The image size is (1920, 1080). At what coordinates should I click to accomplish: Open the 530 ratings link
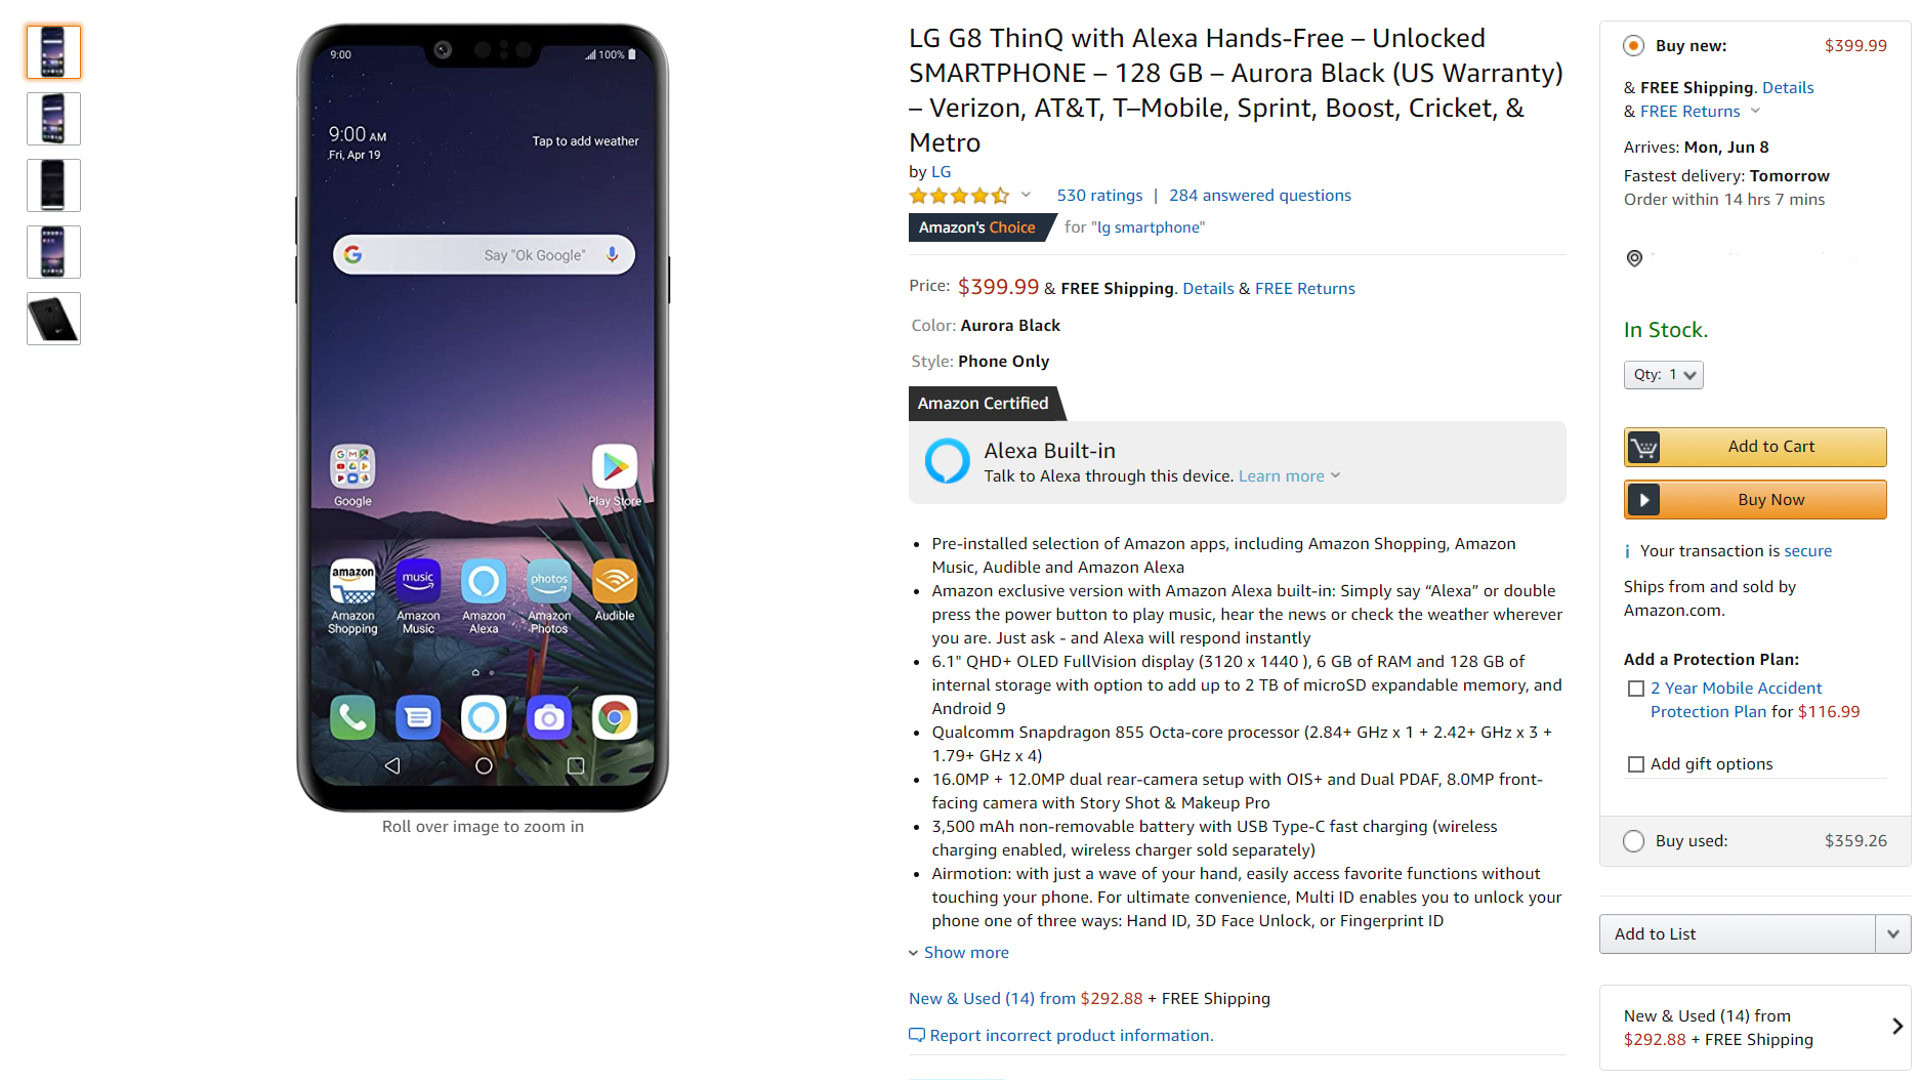[1099, 196]
